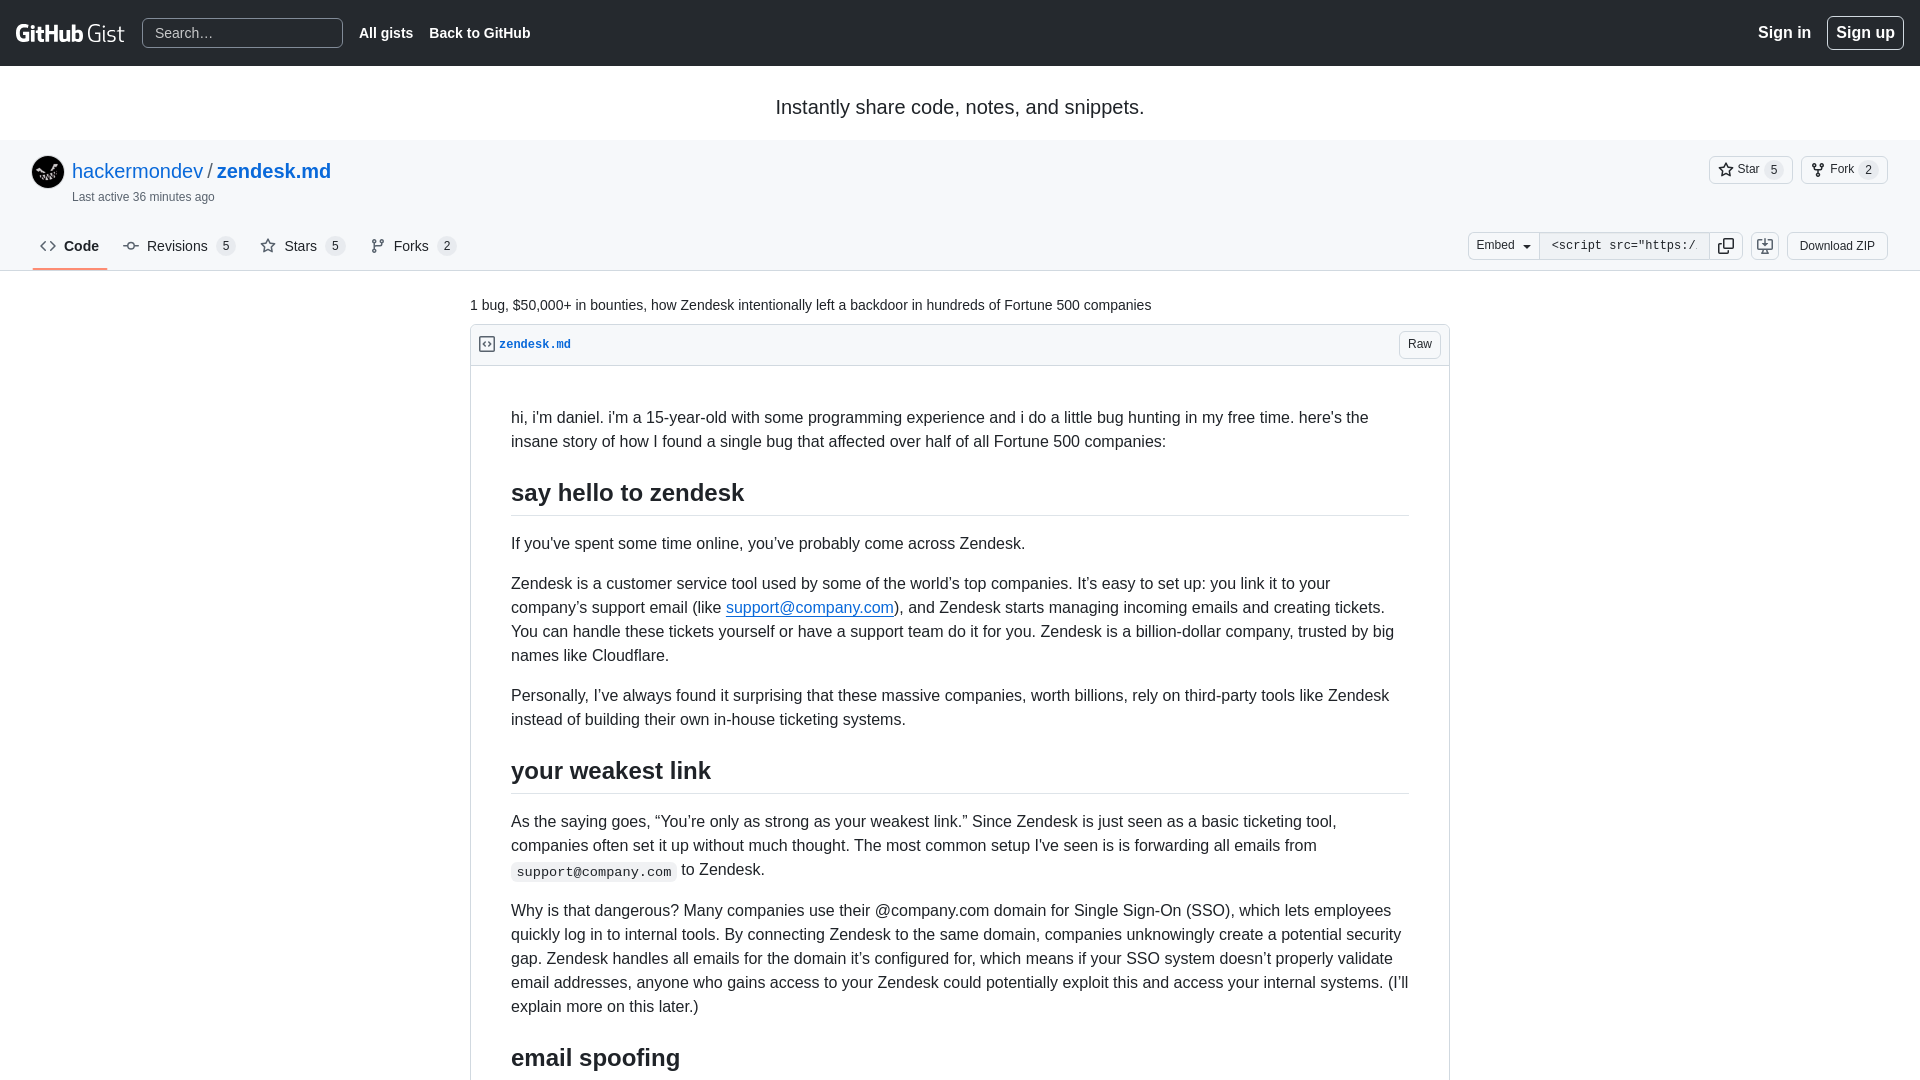Click the Forks tab icon
This screenshot has height=1080, width=1920.
(377, 245)
